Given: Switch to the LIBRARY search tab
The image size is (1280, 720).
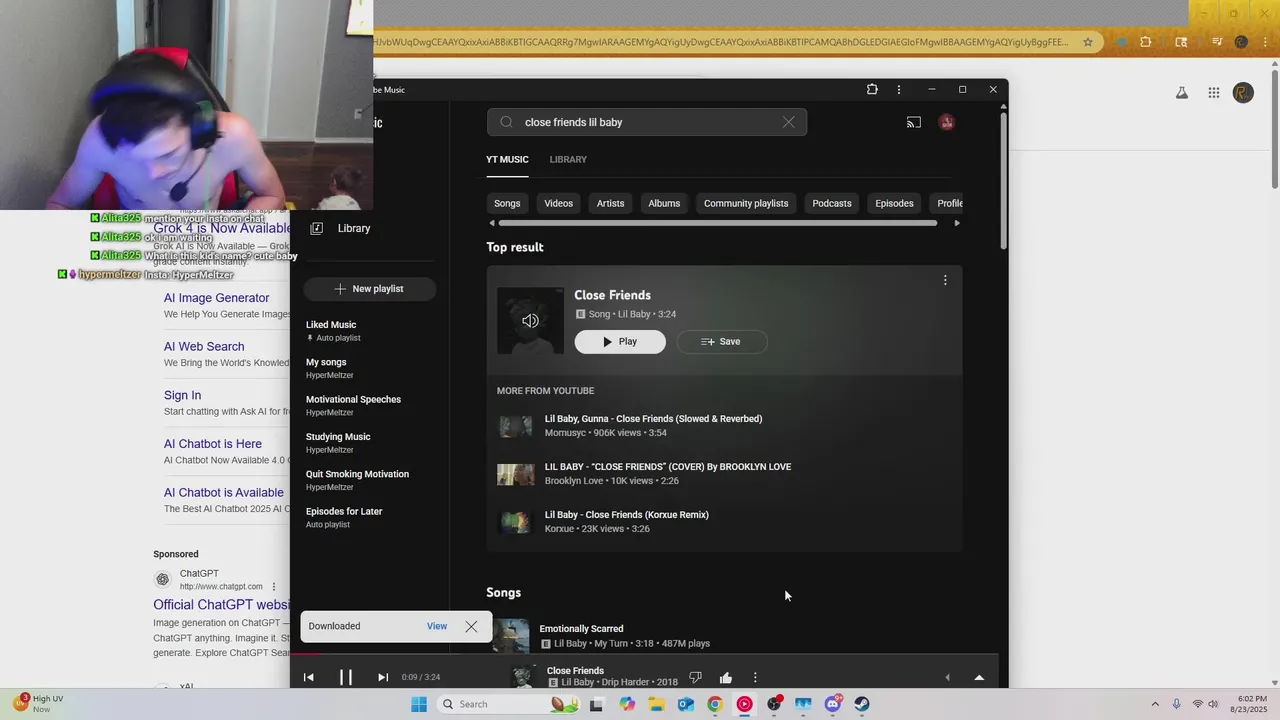Looking at the screenshot, I should click(568, 159).
